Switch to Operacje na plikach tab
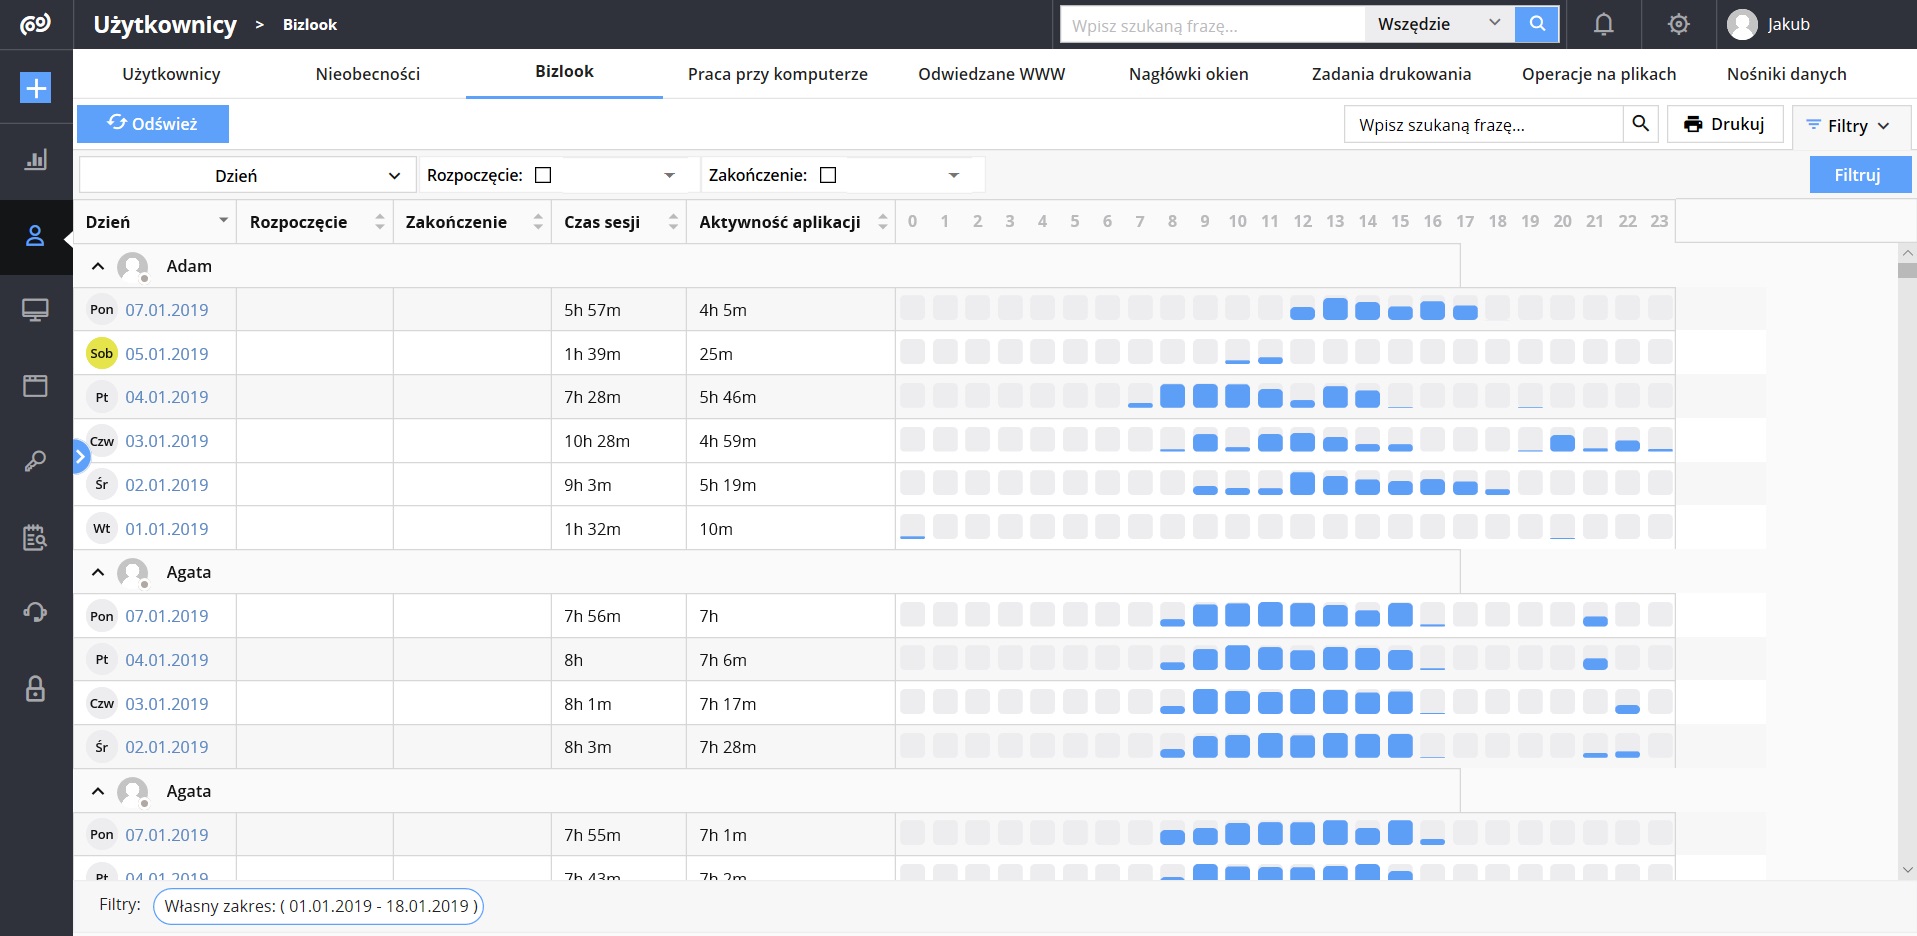The width and height of the screenshot is (1917, 936). (x=1599, y=74)
